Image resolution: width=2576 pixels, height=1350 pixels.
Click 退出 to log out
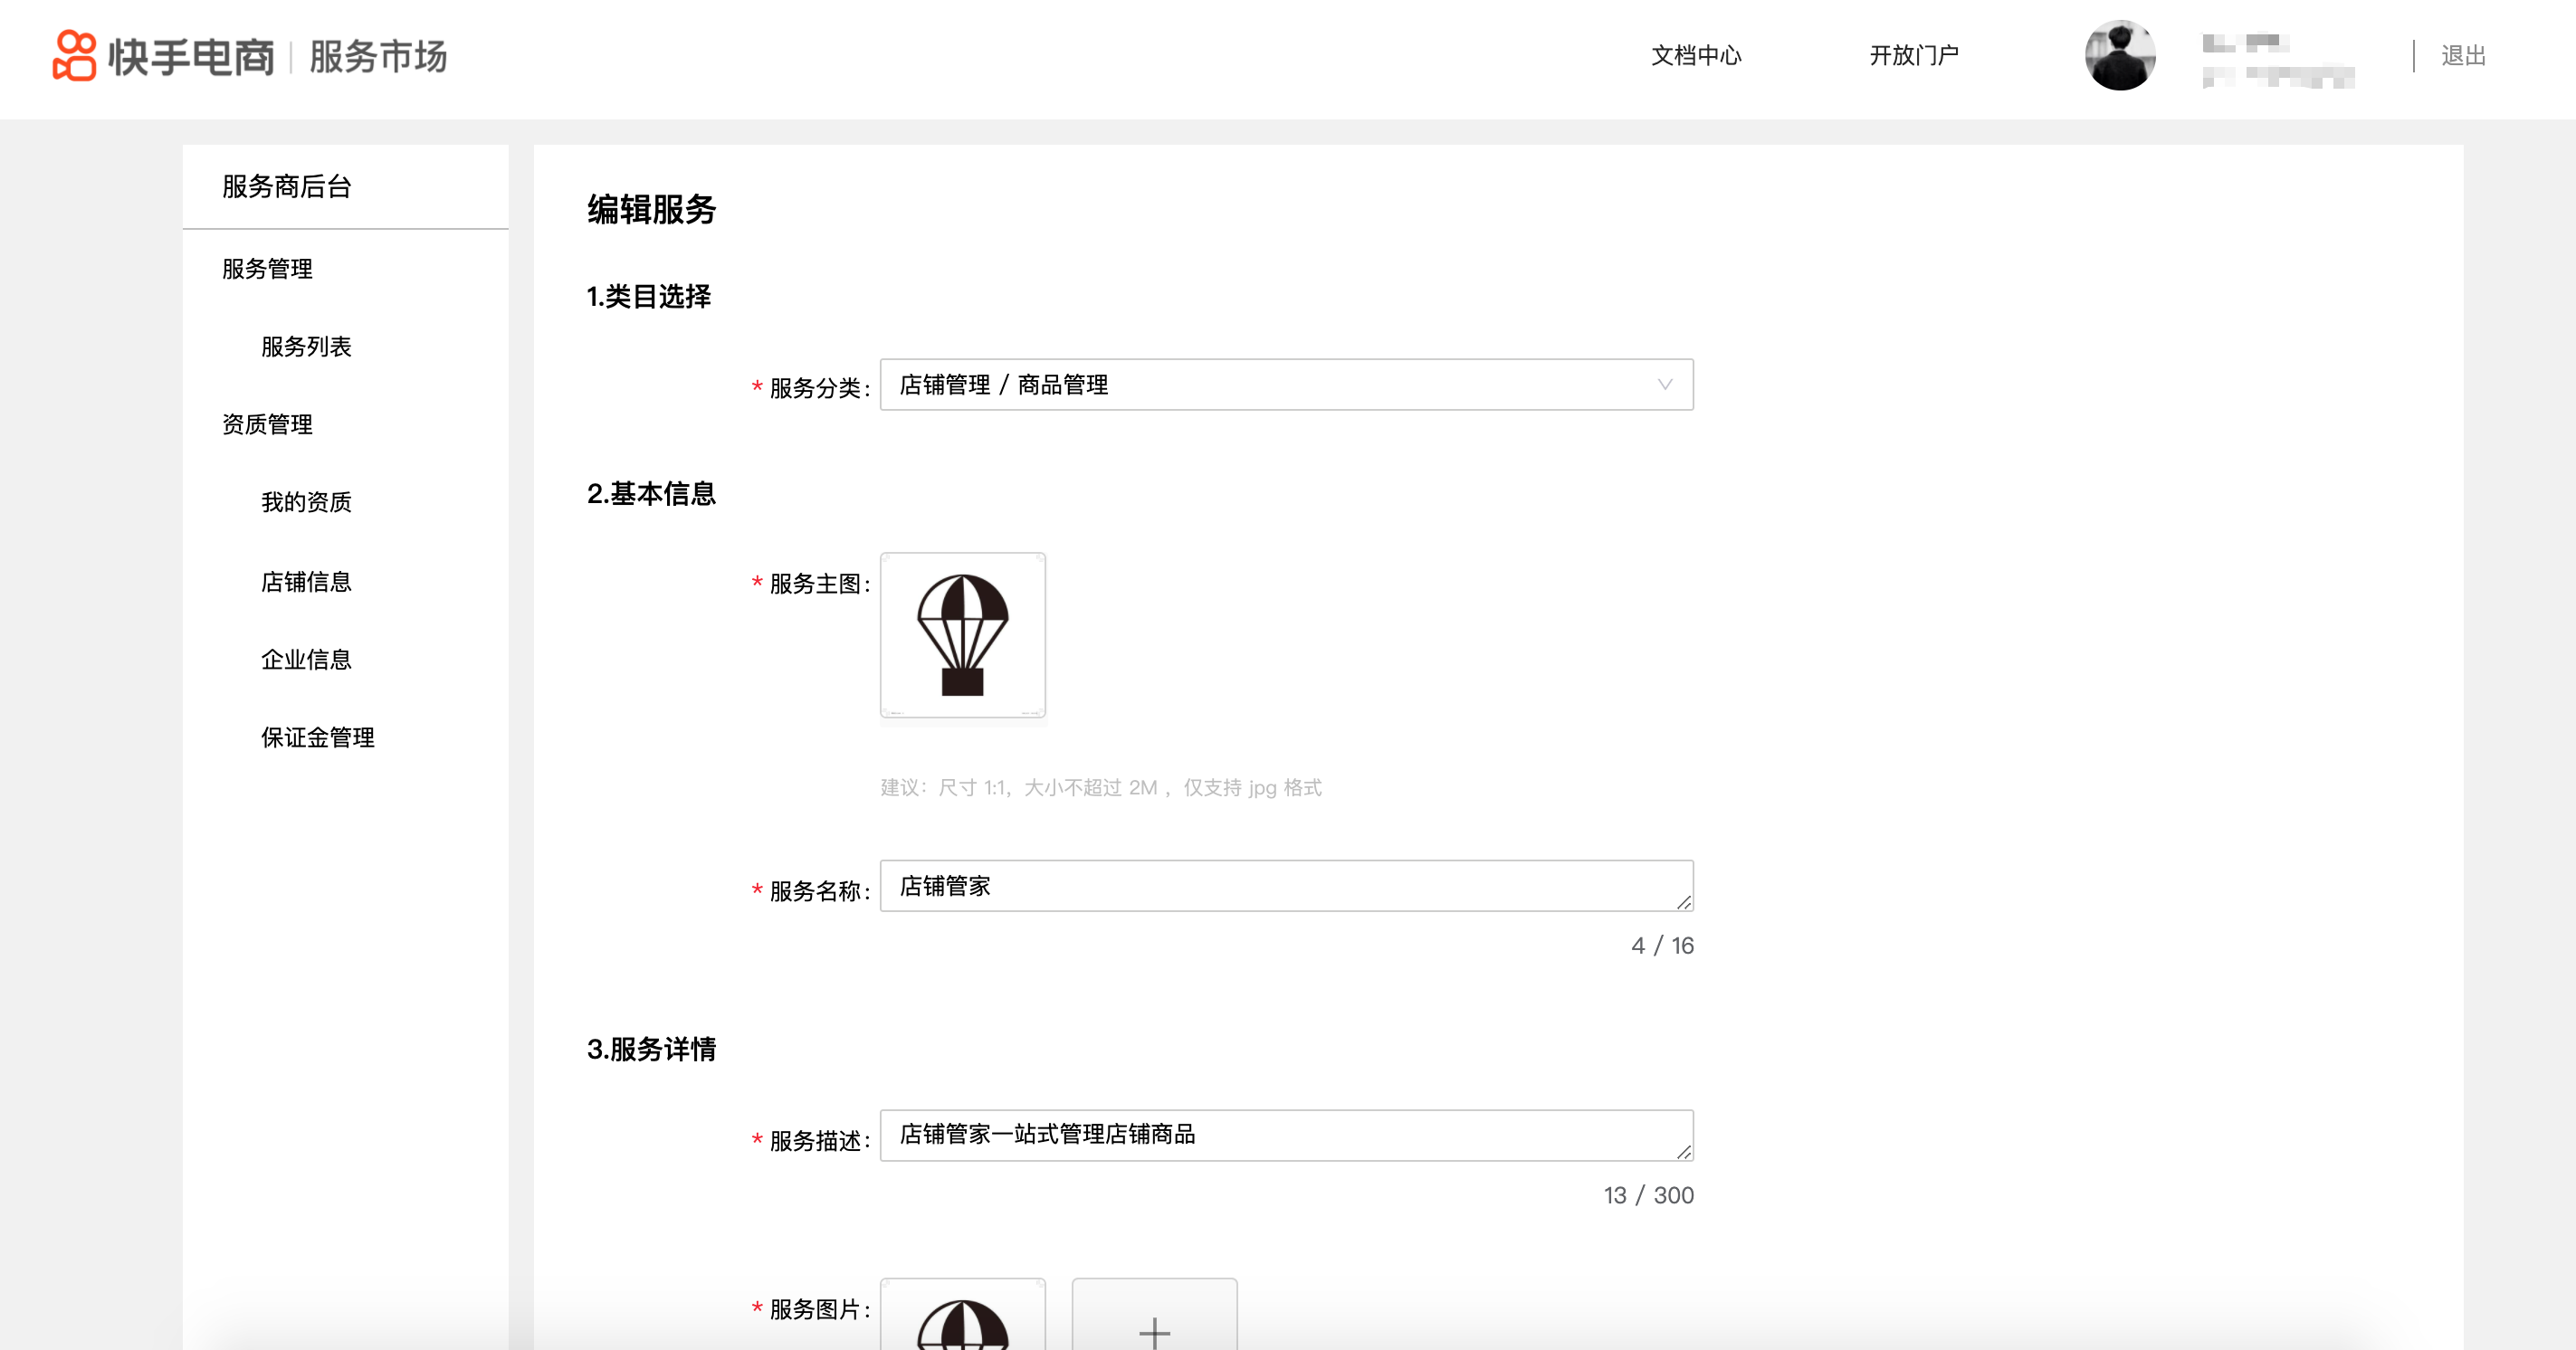pos(2463,55)
